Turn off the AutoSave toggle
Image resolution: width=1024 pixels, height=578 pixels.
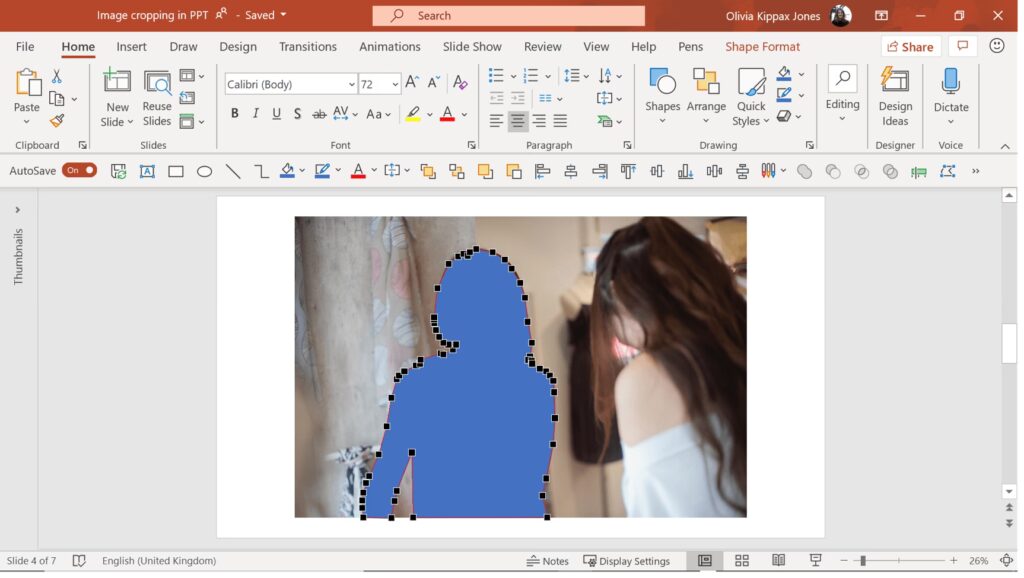tap(79, 170)
